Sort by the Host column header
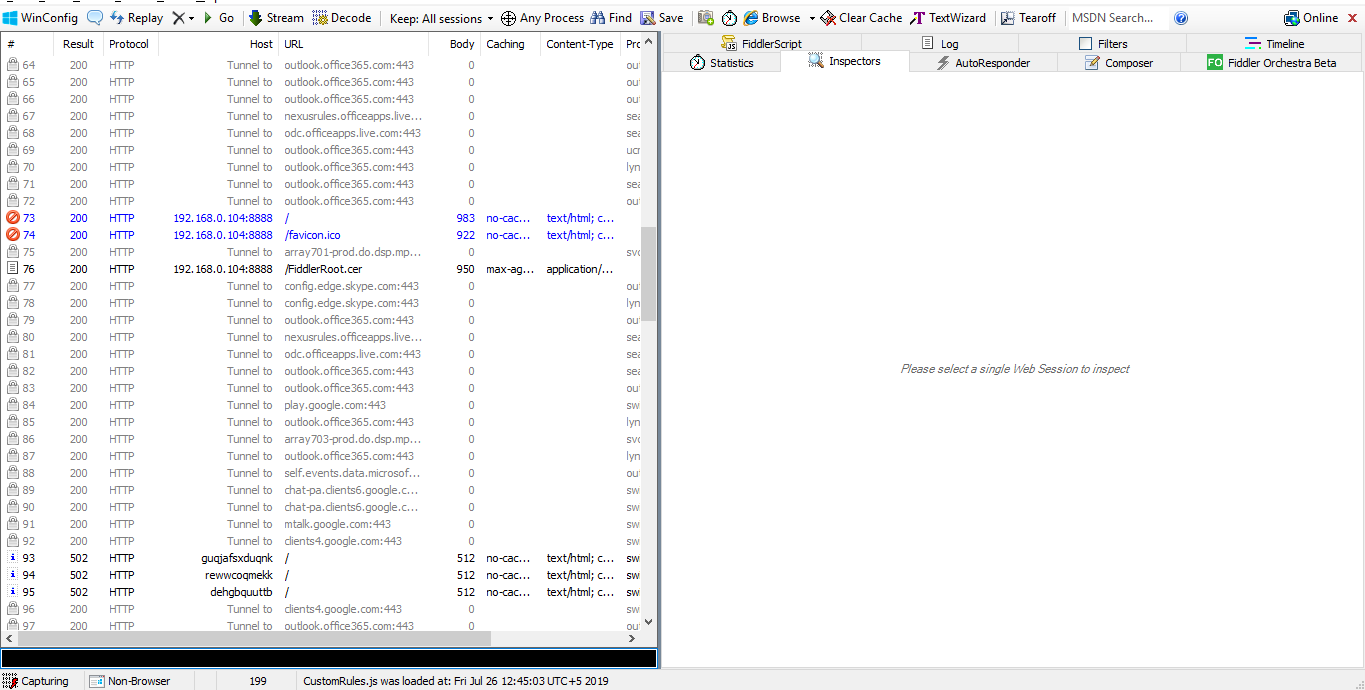 pos(218,44)
